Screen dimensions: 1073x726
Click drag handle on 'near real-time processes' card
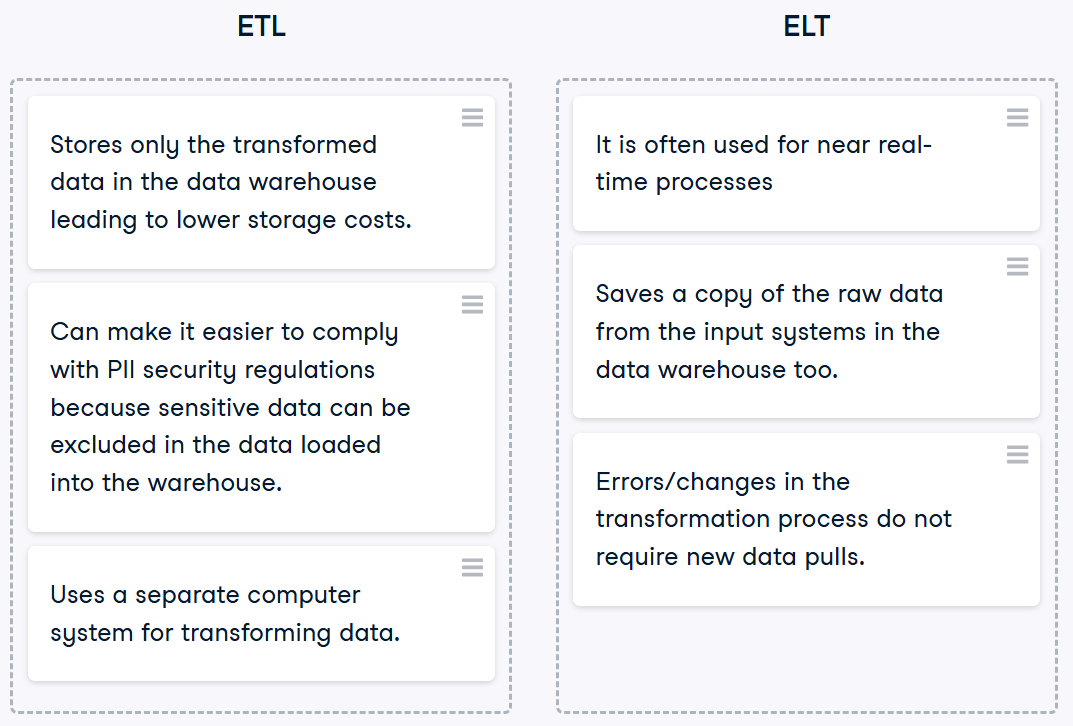[1018, 118]
